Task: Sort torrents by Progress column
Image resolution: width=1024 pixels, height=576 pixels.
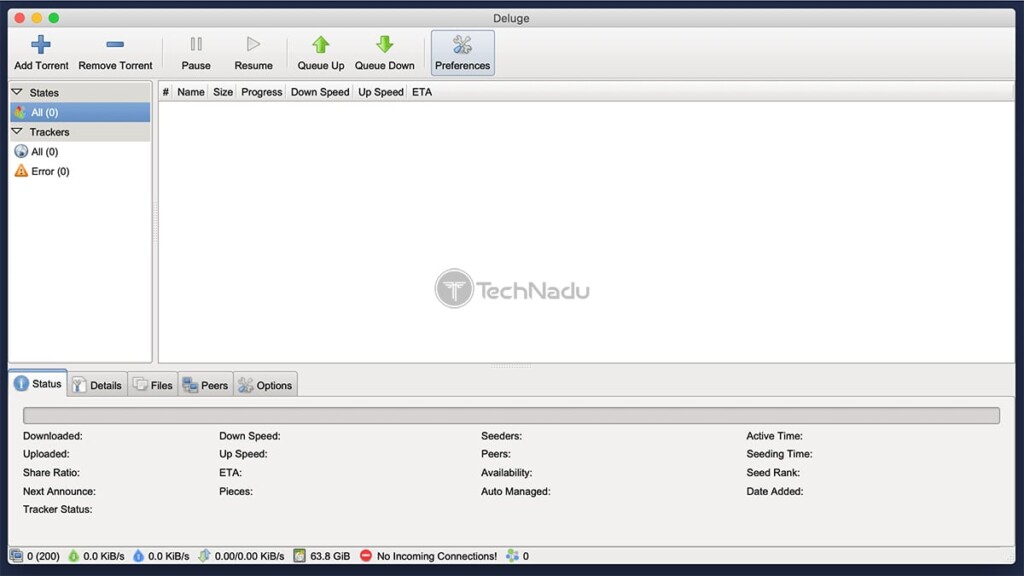Action: click(x=261, y=92)
